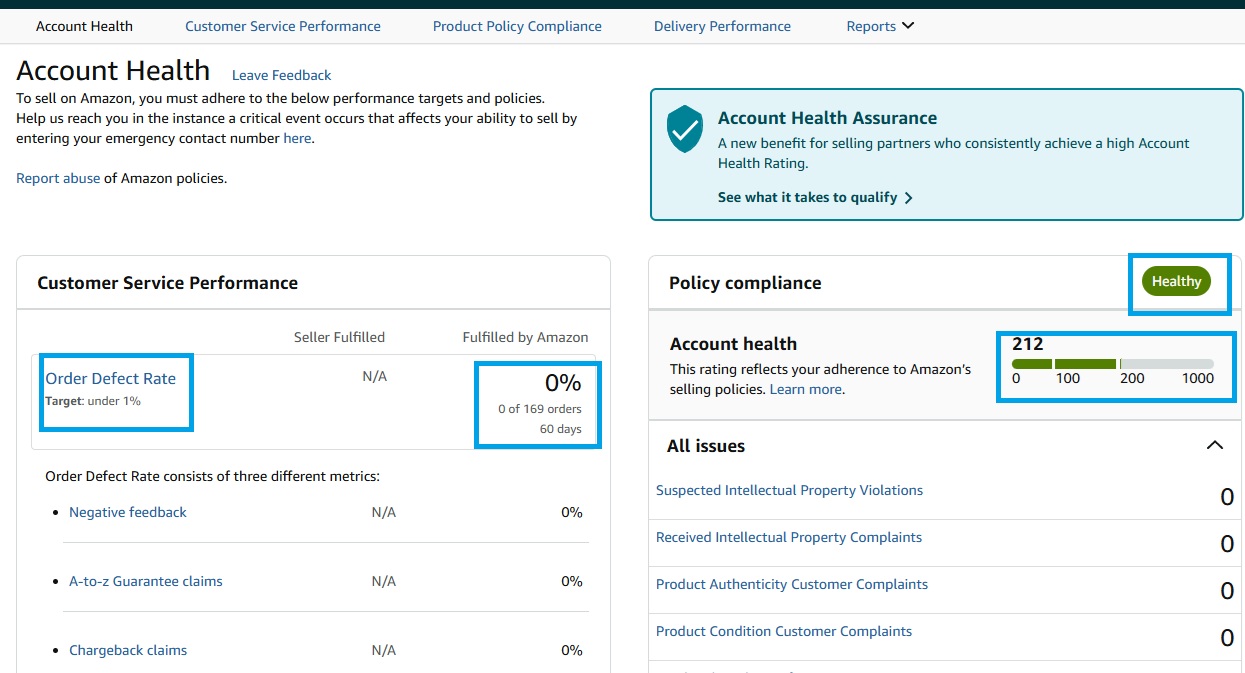Click the 0 count for Received Intellectual Property Complaints

point(1227,544)
